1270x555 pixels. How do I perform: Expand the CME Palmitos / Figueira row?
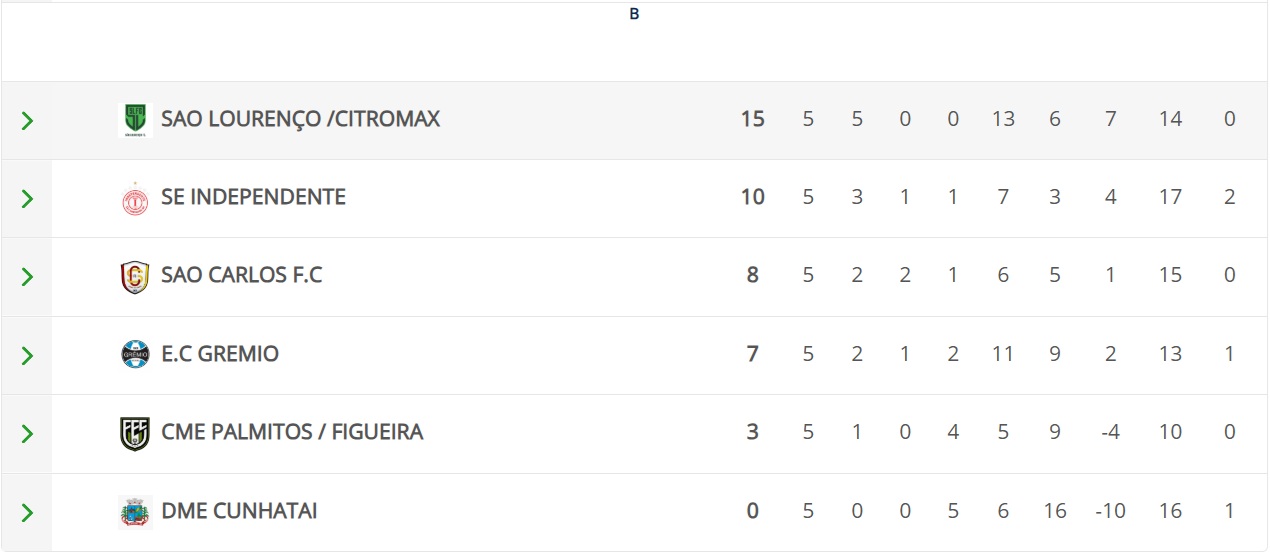tap(27, 434)
